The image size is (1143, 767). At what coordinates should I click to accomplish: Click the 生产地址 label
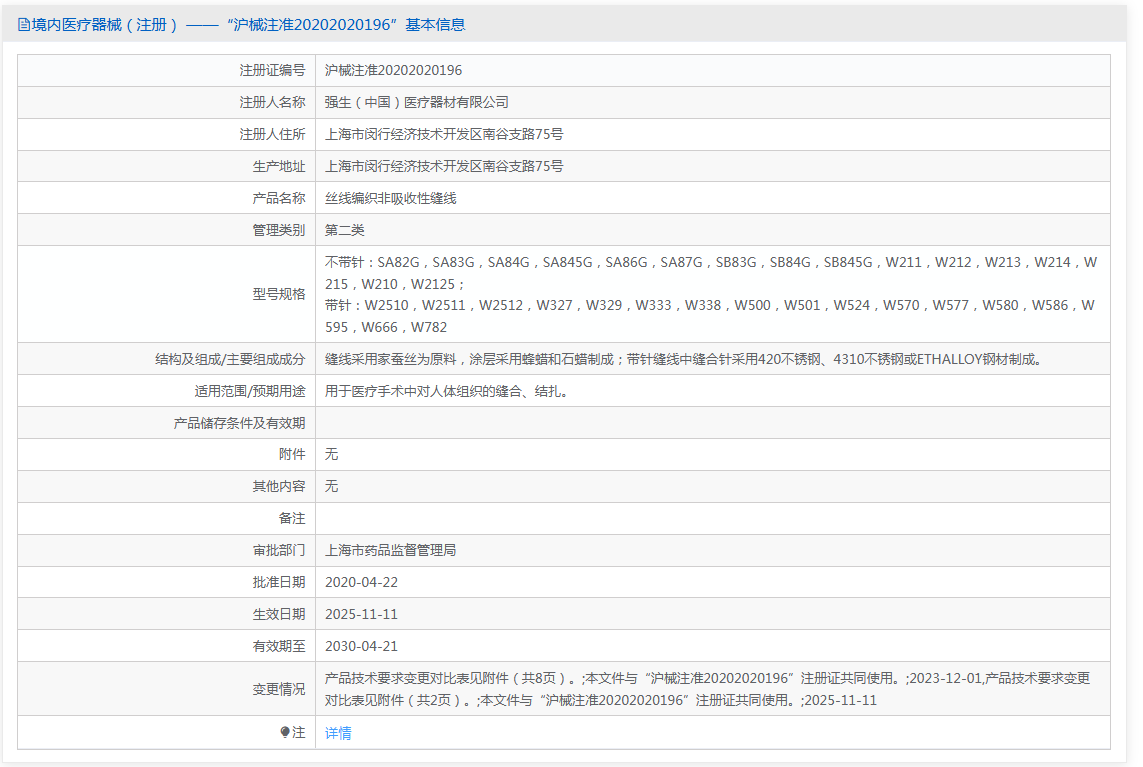[x=279, y=166]
